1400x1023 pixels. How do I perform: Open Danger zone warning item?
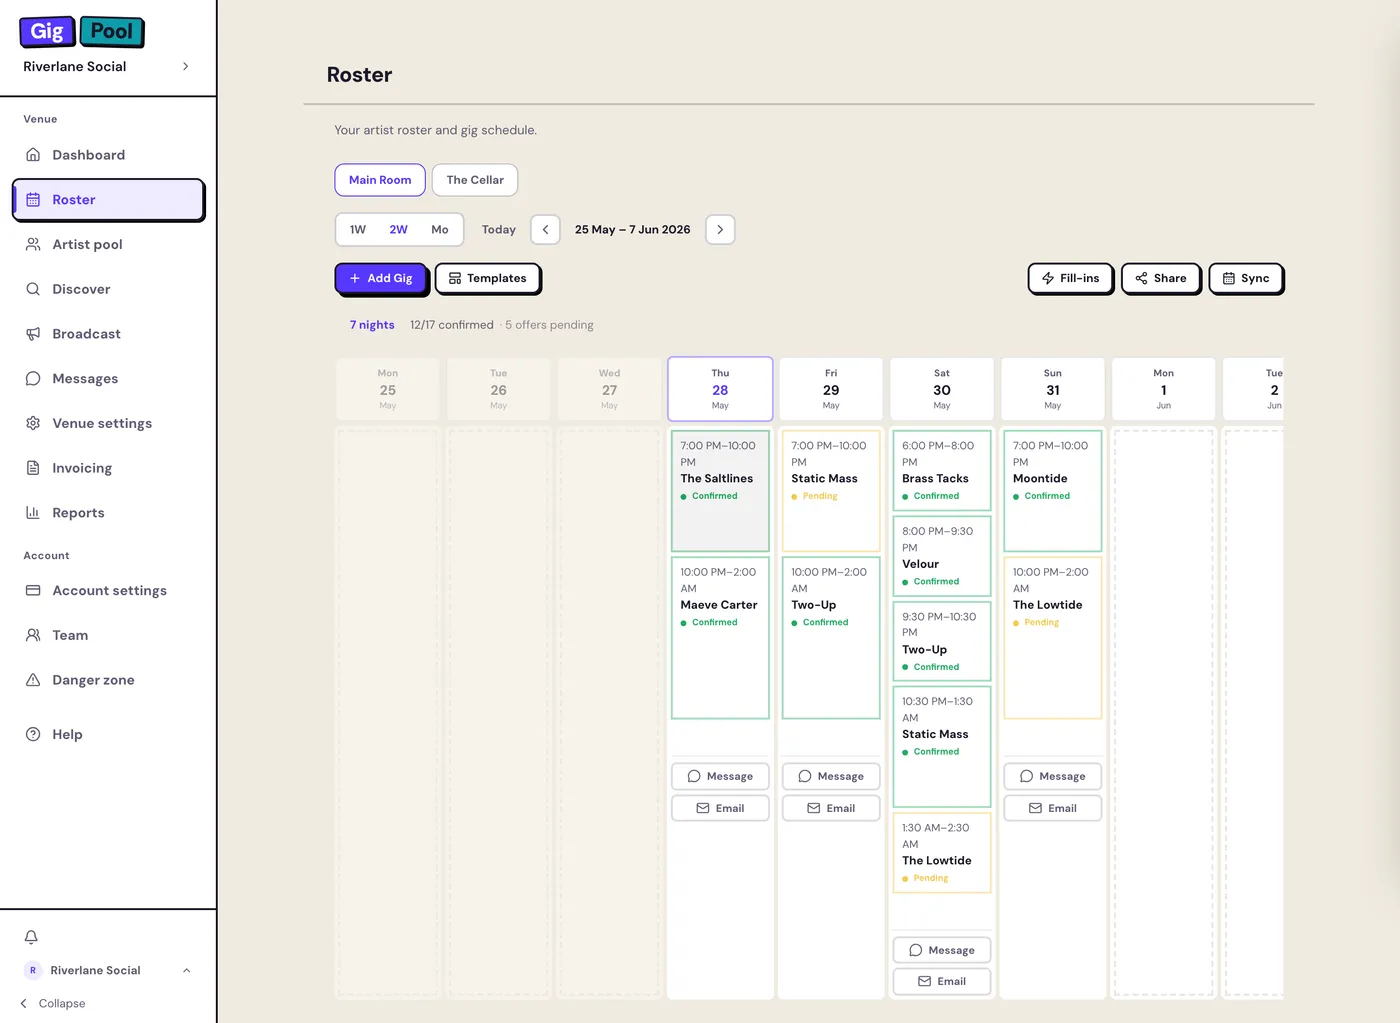coord(108,680)
